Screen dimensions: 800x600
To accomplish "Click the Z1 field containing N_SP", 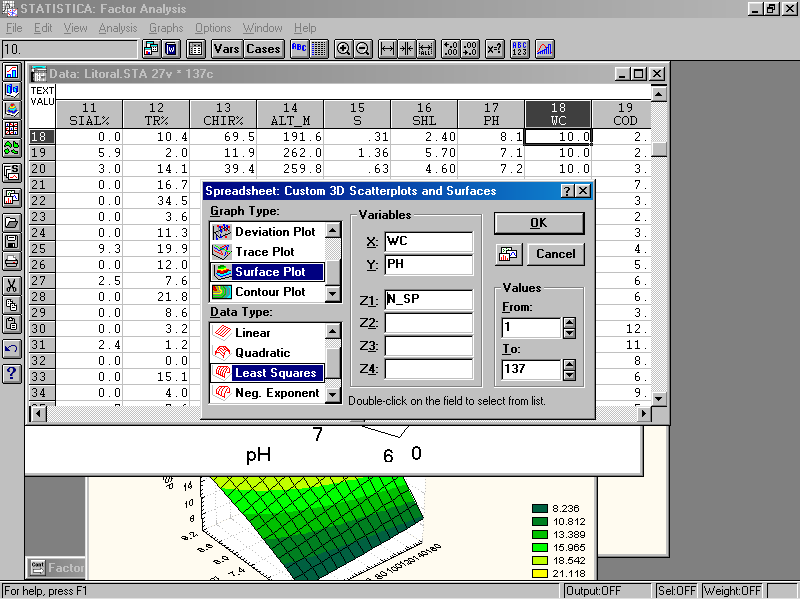I will (x=429, y=299).
